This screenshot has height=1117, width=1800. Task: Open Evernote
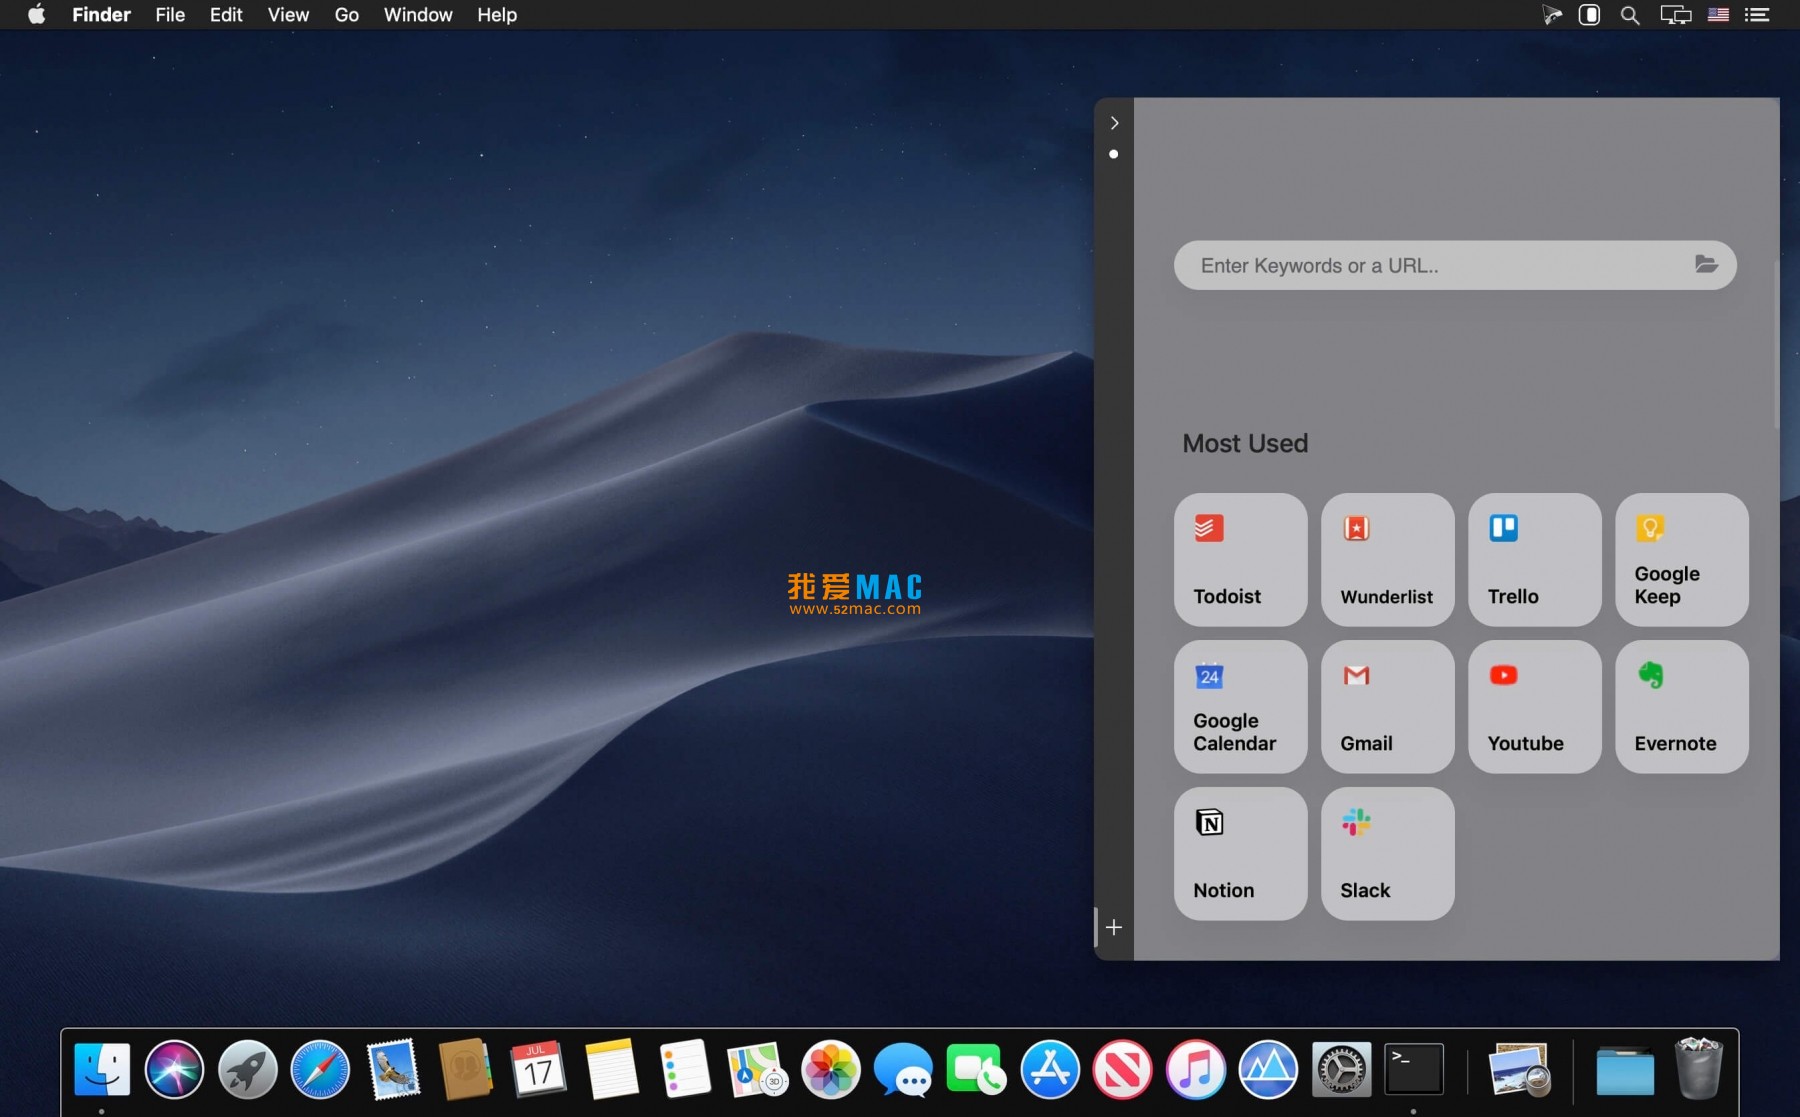(1680, 705)
